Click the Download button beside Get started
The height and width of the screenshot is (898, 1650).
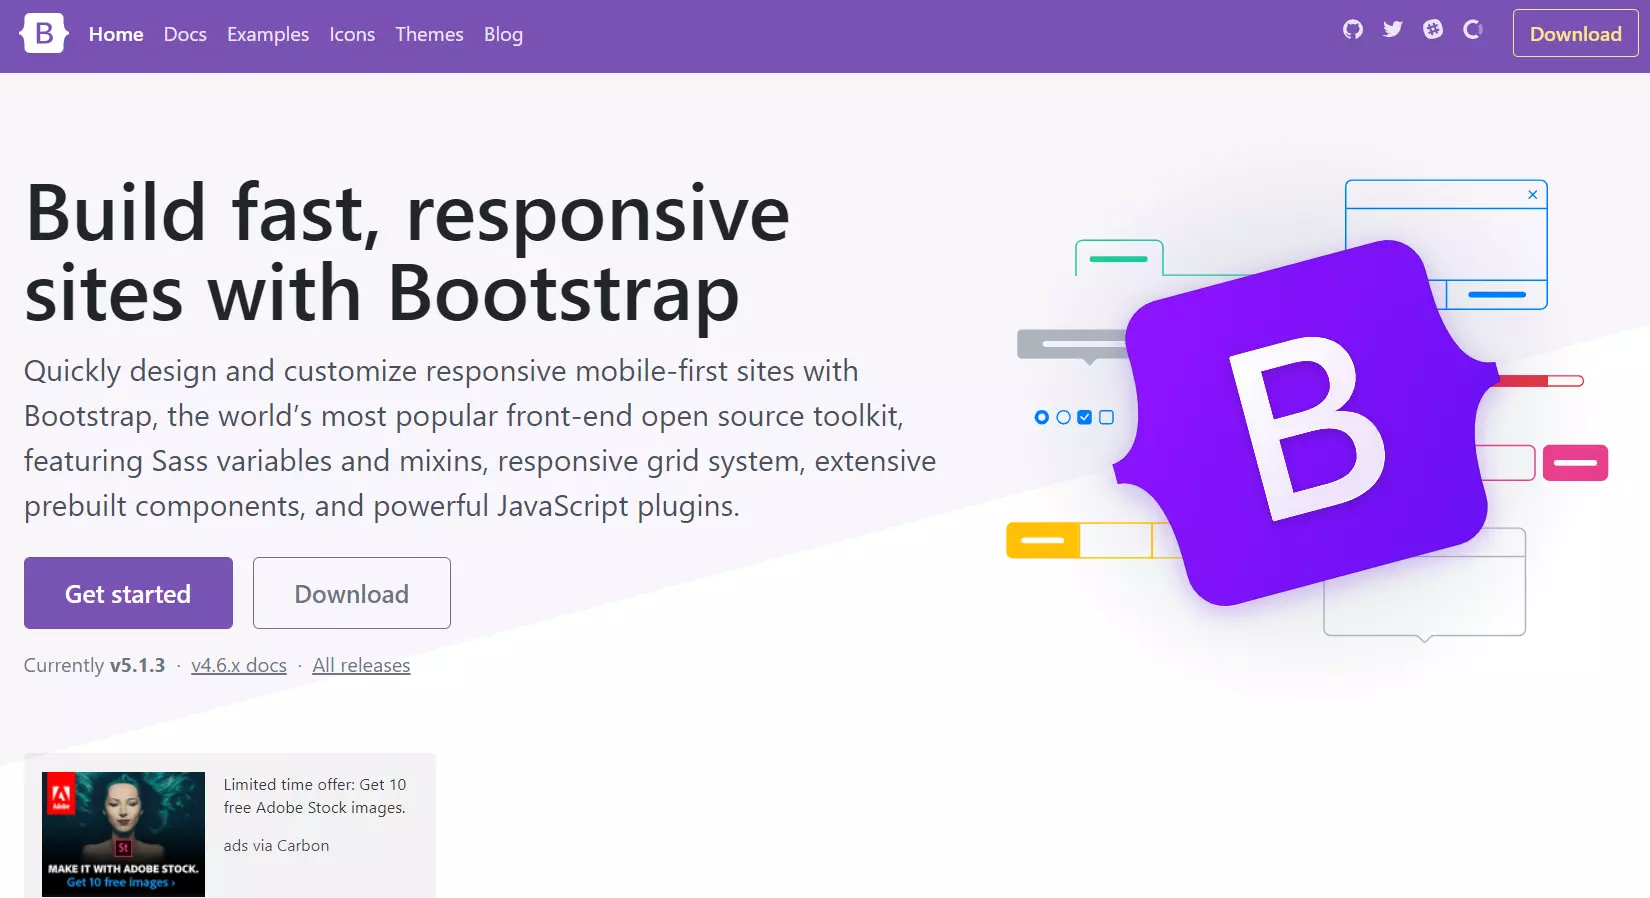pyautogui.click(x=352, y=593)
